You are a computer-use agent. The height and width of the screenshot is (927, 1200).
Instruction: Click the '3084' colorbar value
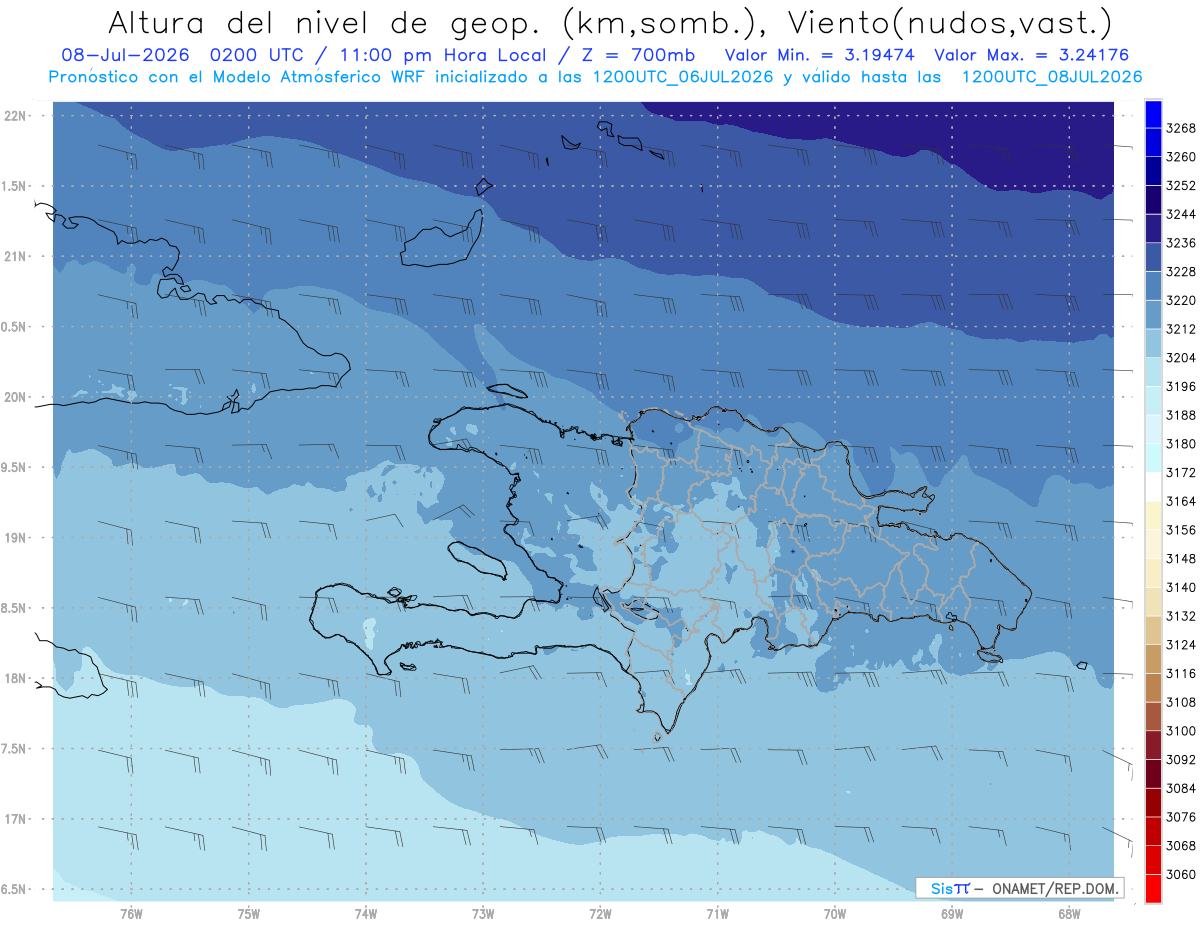click(1180, 788)
